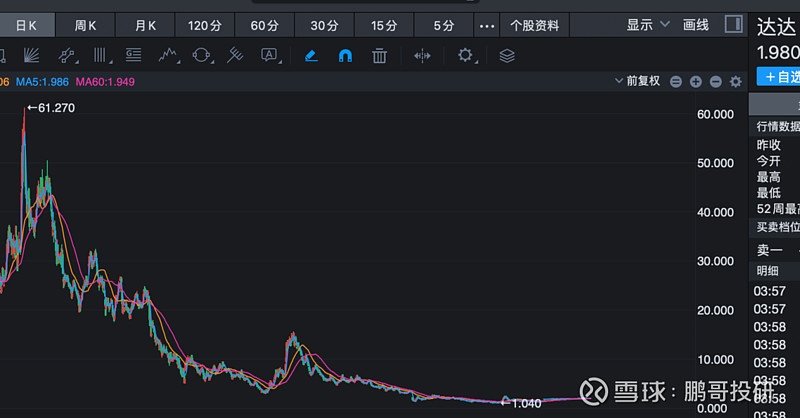The image size is (800, 418).
Task: Open the 5分 timeframe tab
Action: 443,26
